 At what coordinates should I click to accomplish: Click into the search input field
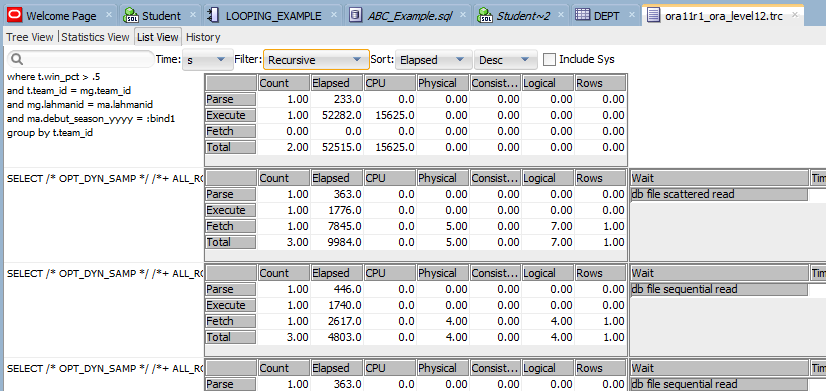coord(81,59)
